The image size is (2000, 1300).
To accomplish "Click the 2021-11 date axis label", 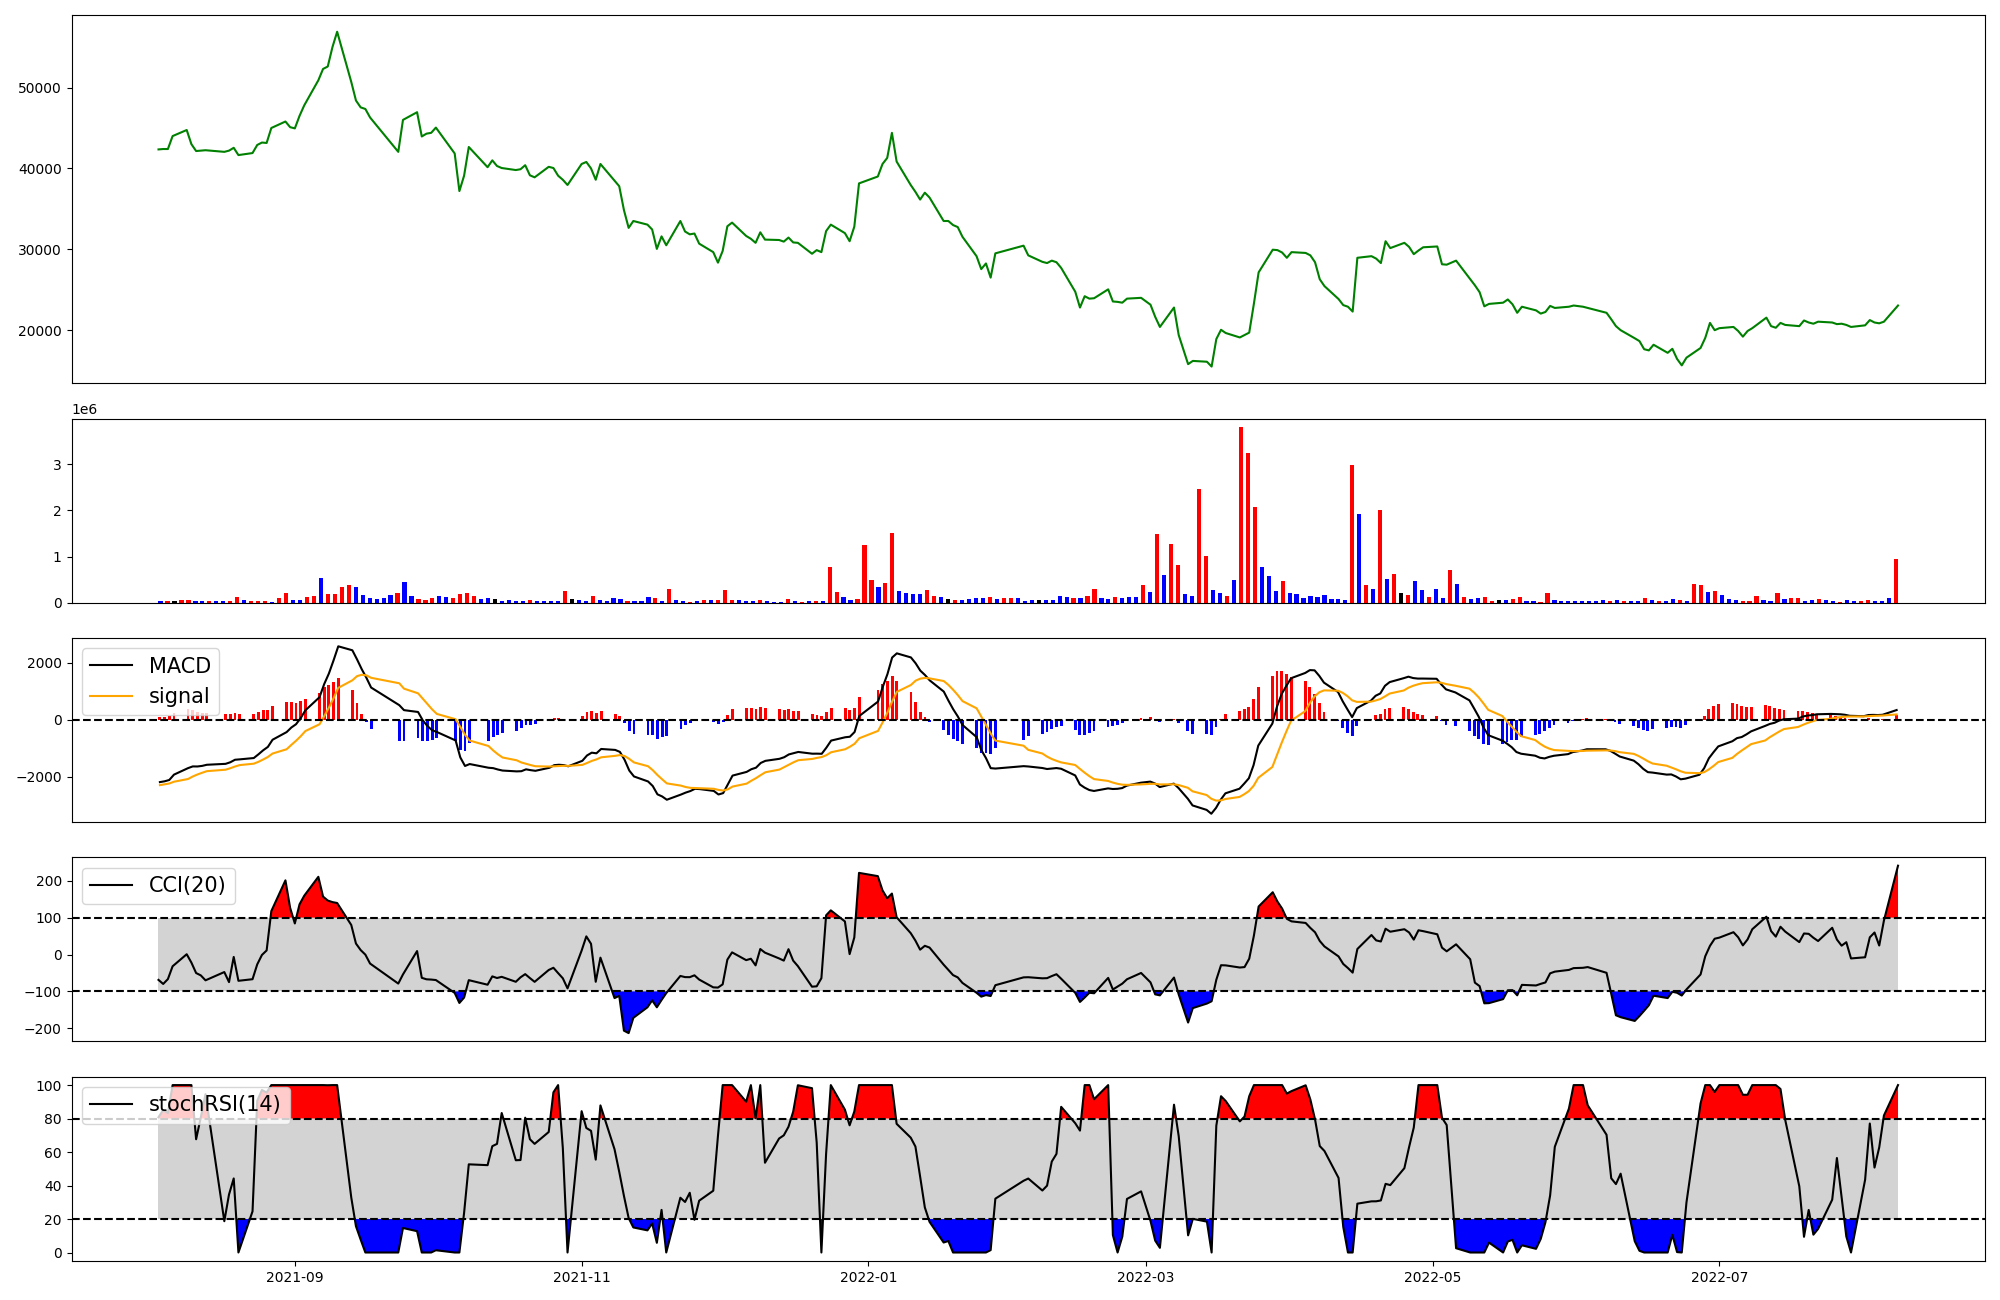I will [581, 1277].
